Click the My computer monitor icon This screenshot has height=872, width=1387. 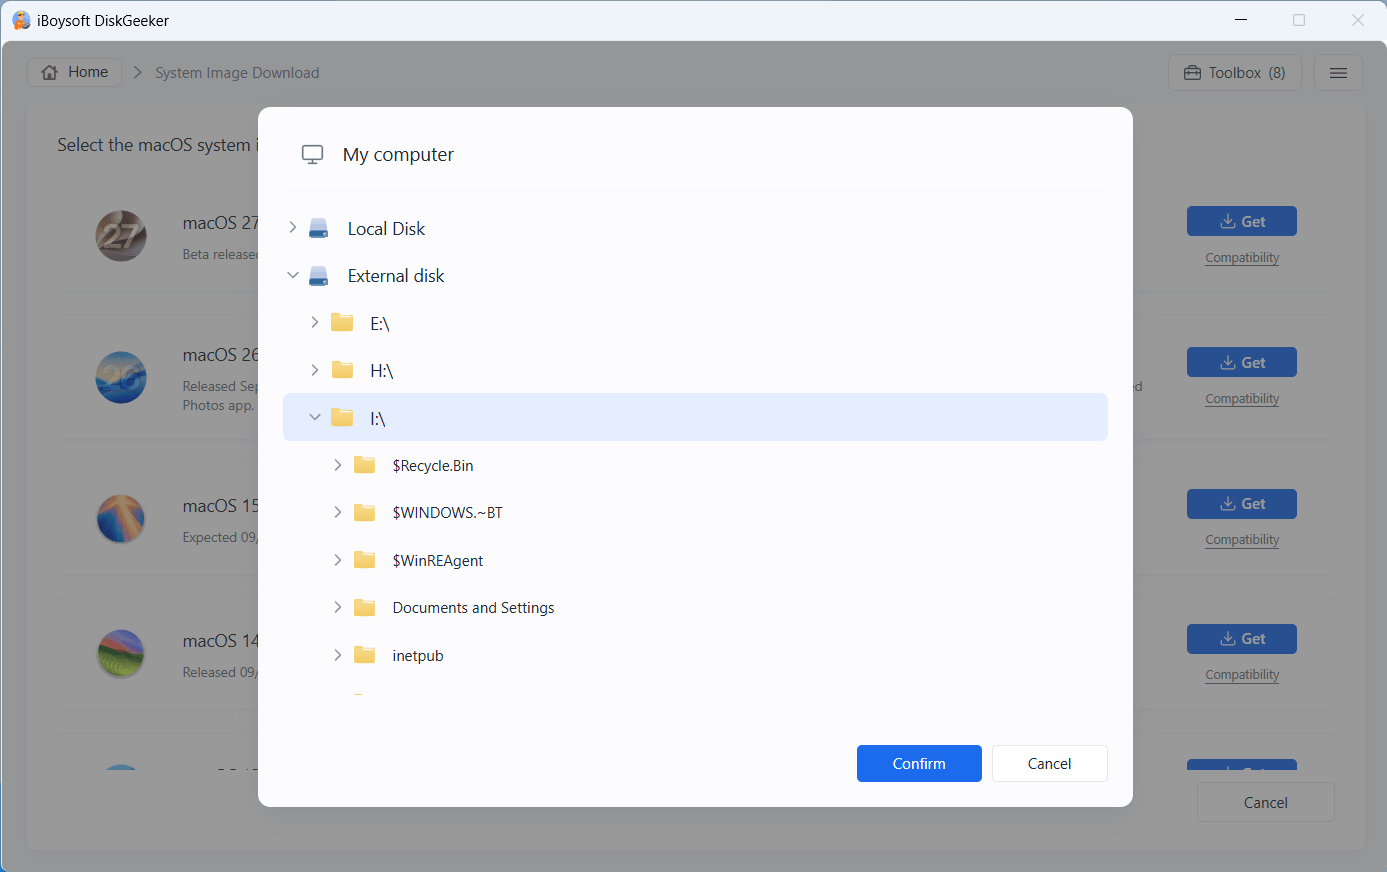point(312,155)
